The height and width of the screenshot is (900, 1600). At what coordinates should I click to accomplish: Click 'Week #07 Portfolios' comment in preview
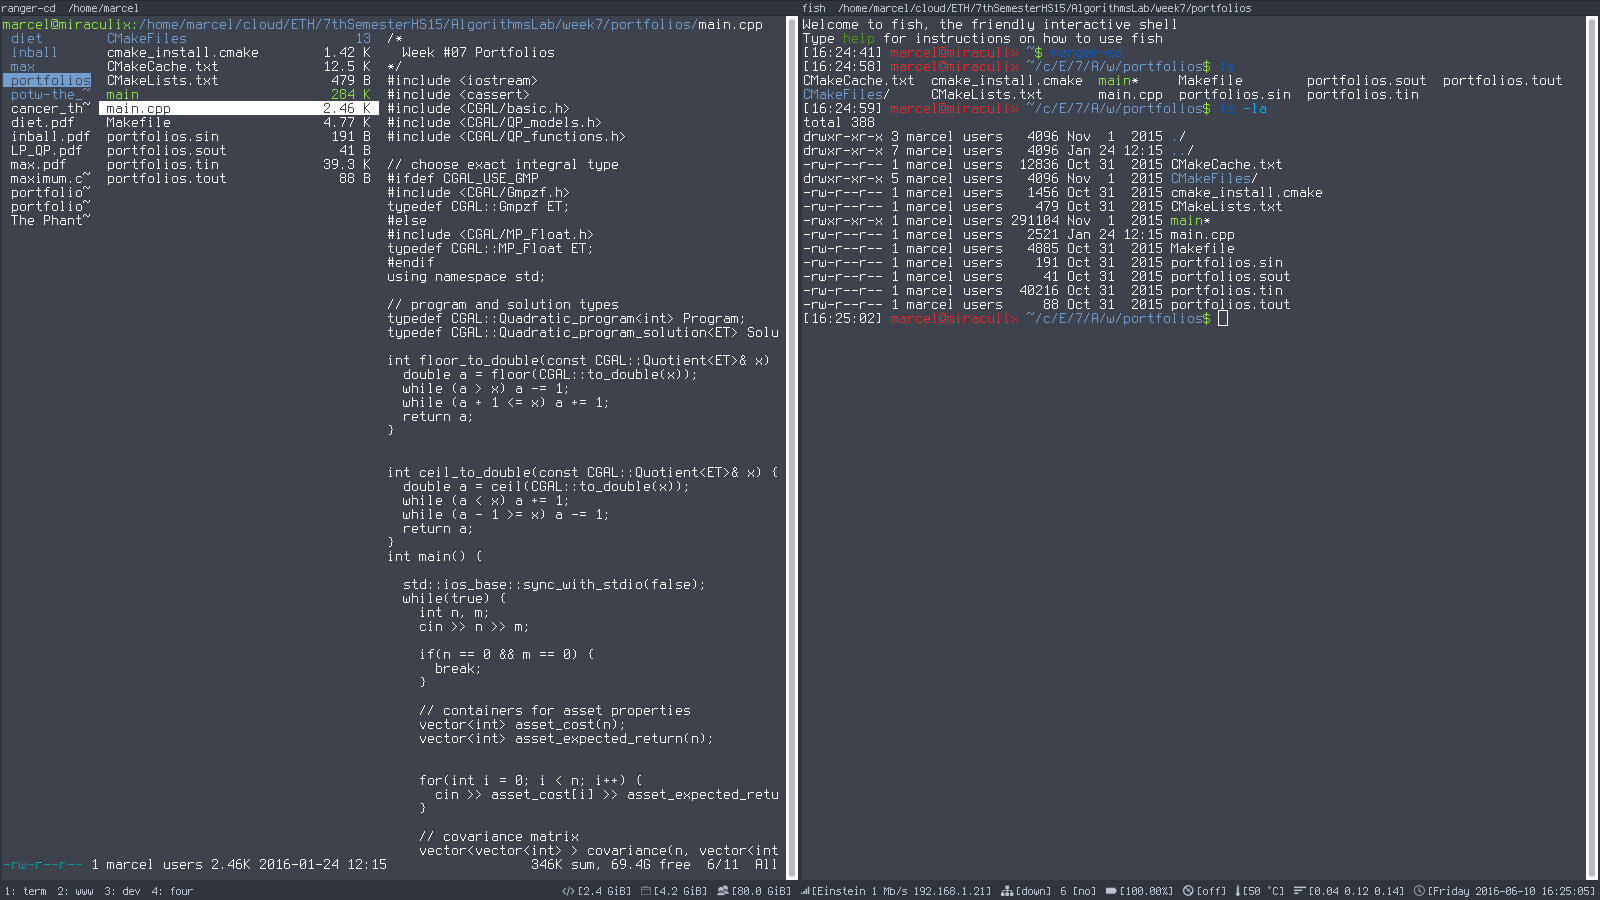(x=478, y=52)
